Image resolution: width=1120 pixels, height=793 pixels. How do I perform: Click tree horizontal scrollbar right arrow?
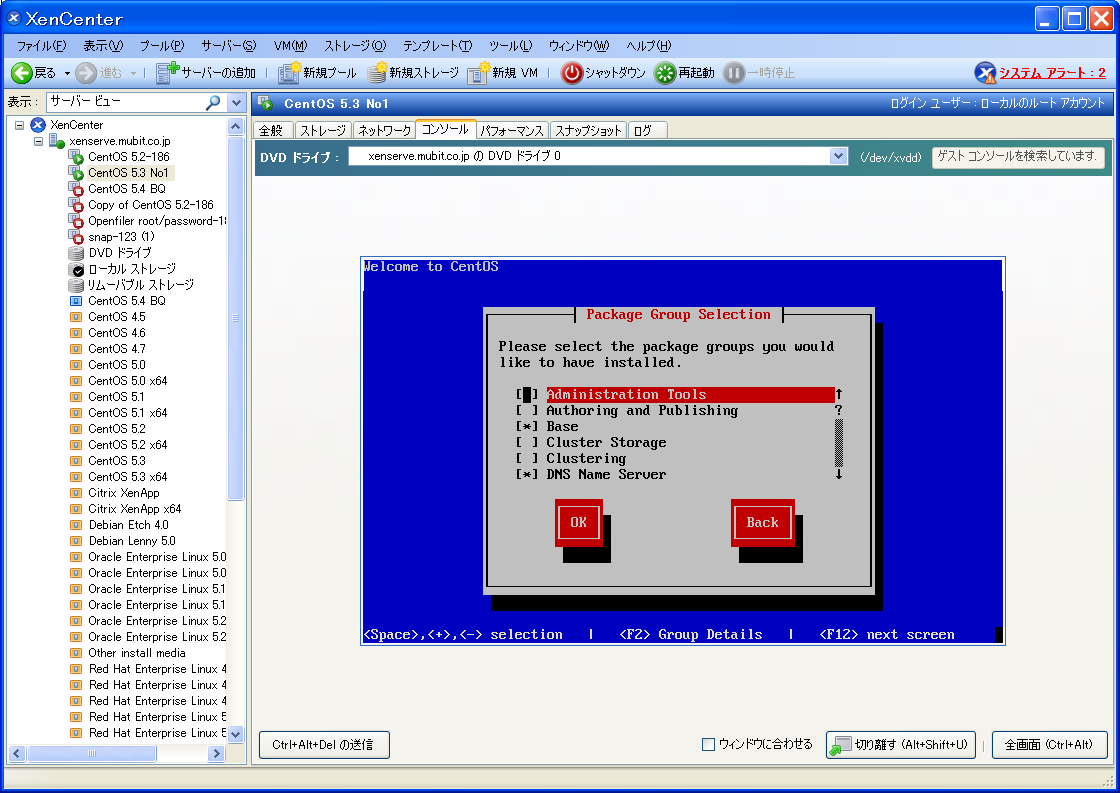pyautogui.click(x=216, y=754)
